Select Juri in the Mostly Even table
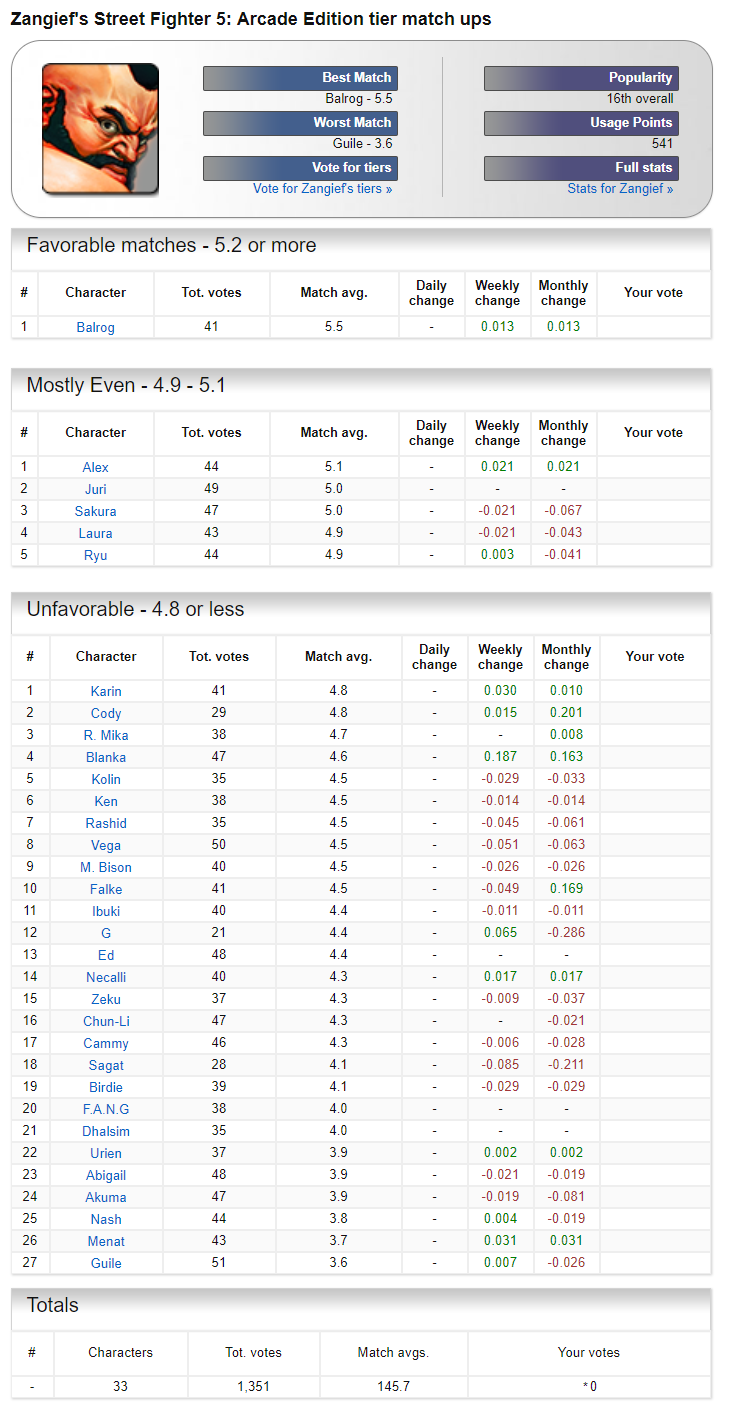Screen dimensions: 729x1409 click(x=96, y=489)
